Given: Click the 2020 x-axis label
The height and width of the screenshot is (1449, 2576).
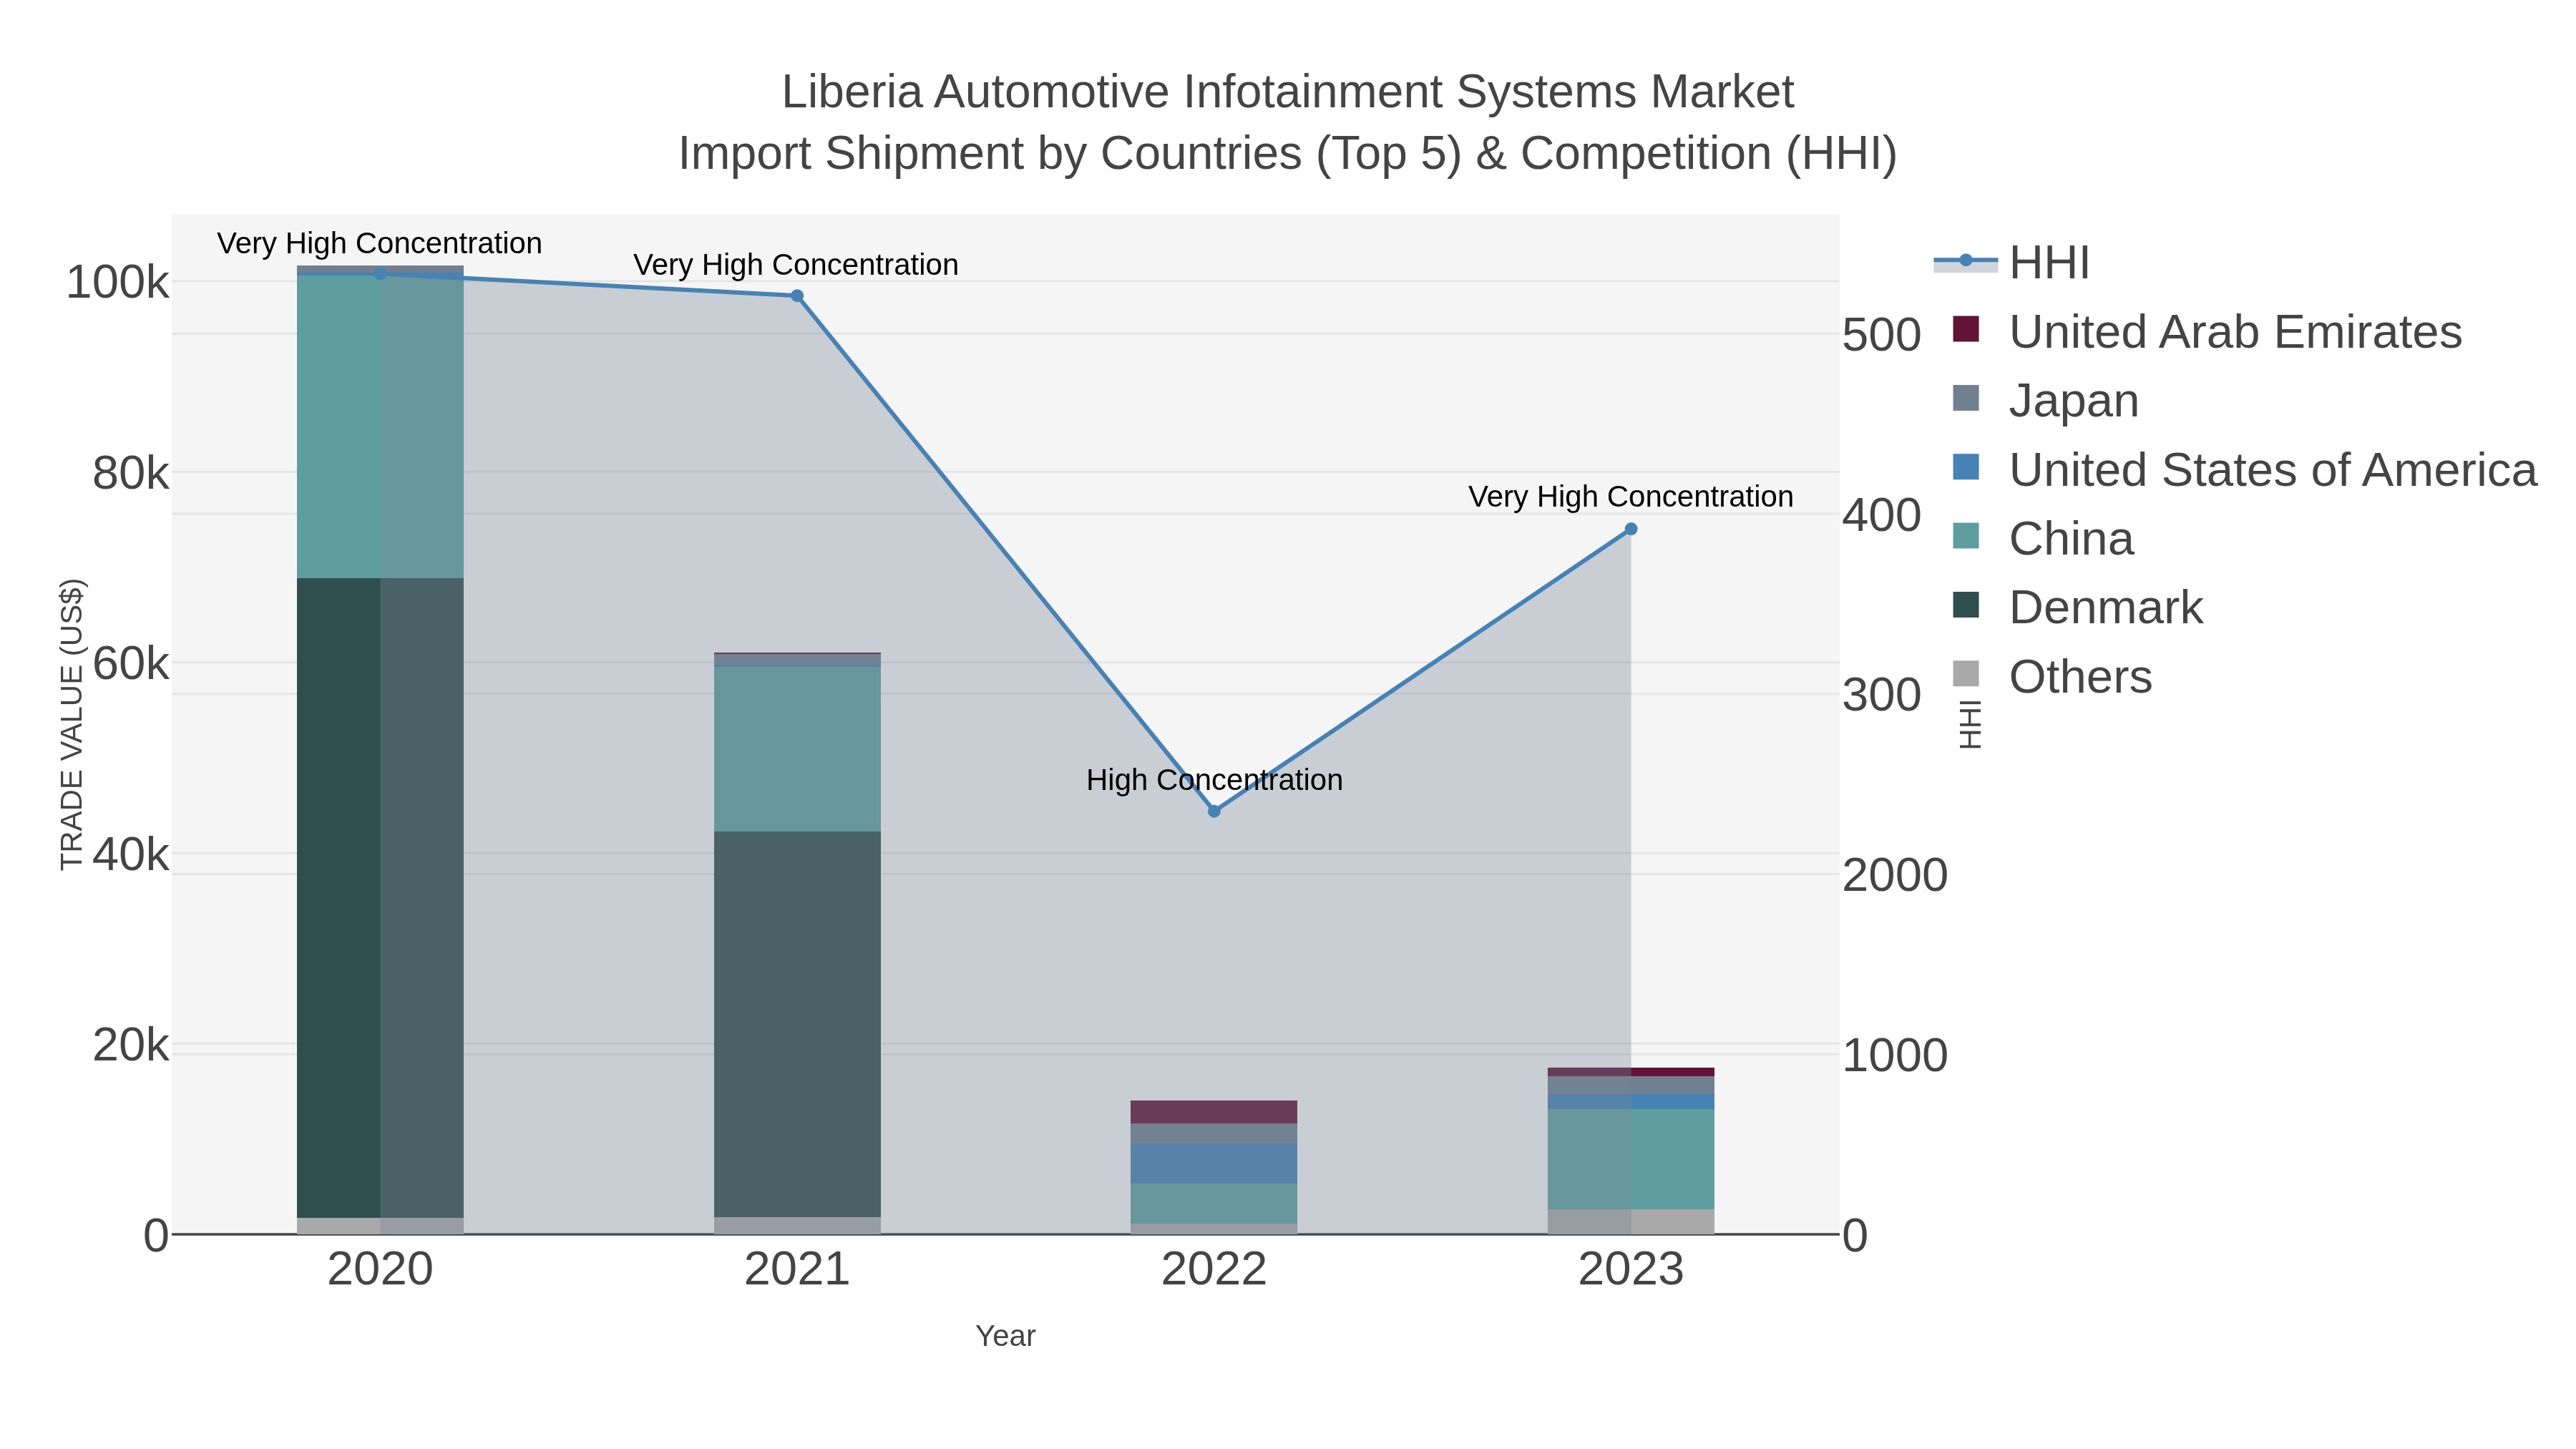Looking at the screenshot, I should 380,1270.
